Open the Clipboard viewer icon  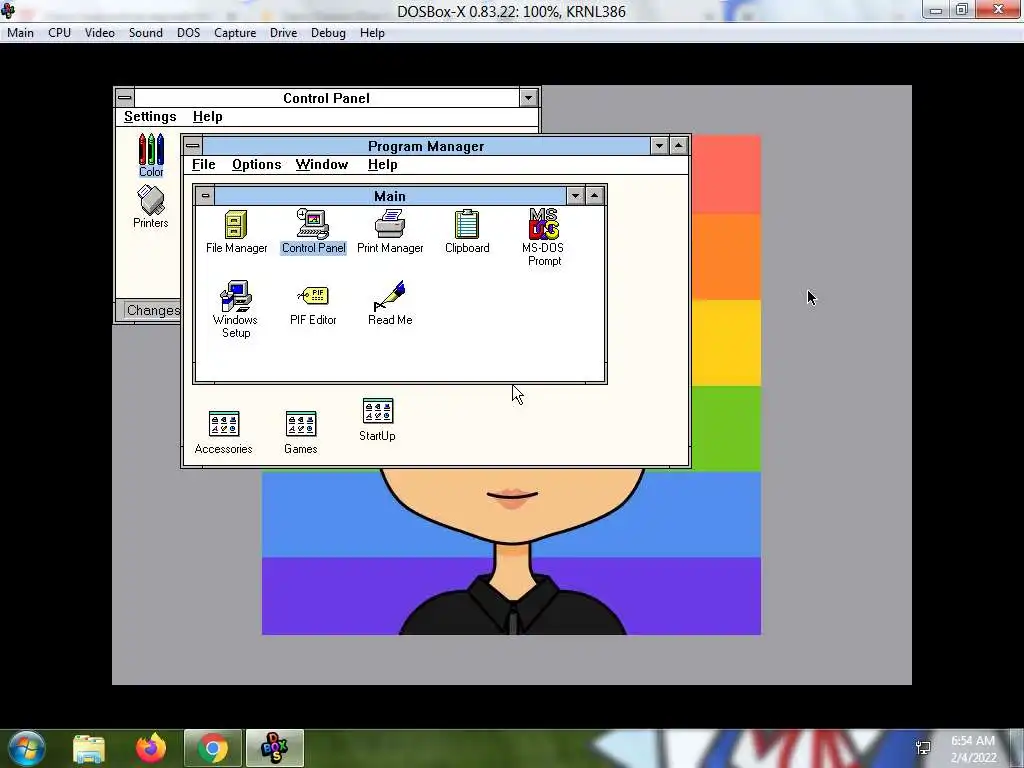(x=467, y=231)
